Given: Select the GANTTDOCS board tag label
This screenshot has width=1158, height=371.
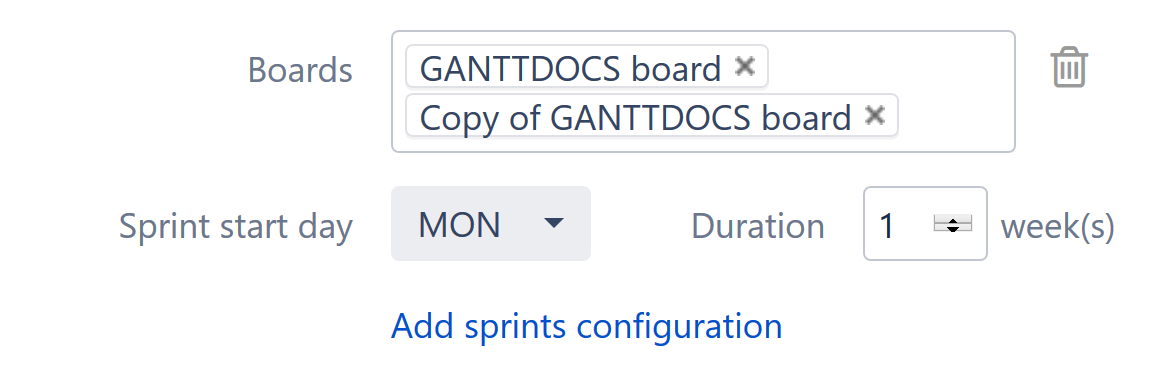Looking at the screenshot, I should 570,68.
